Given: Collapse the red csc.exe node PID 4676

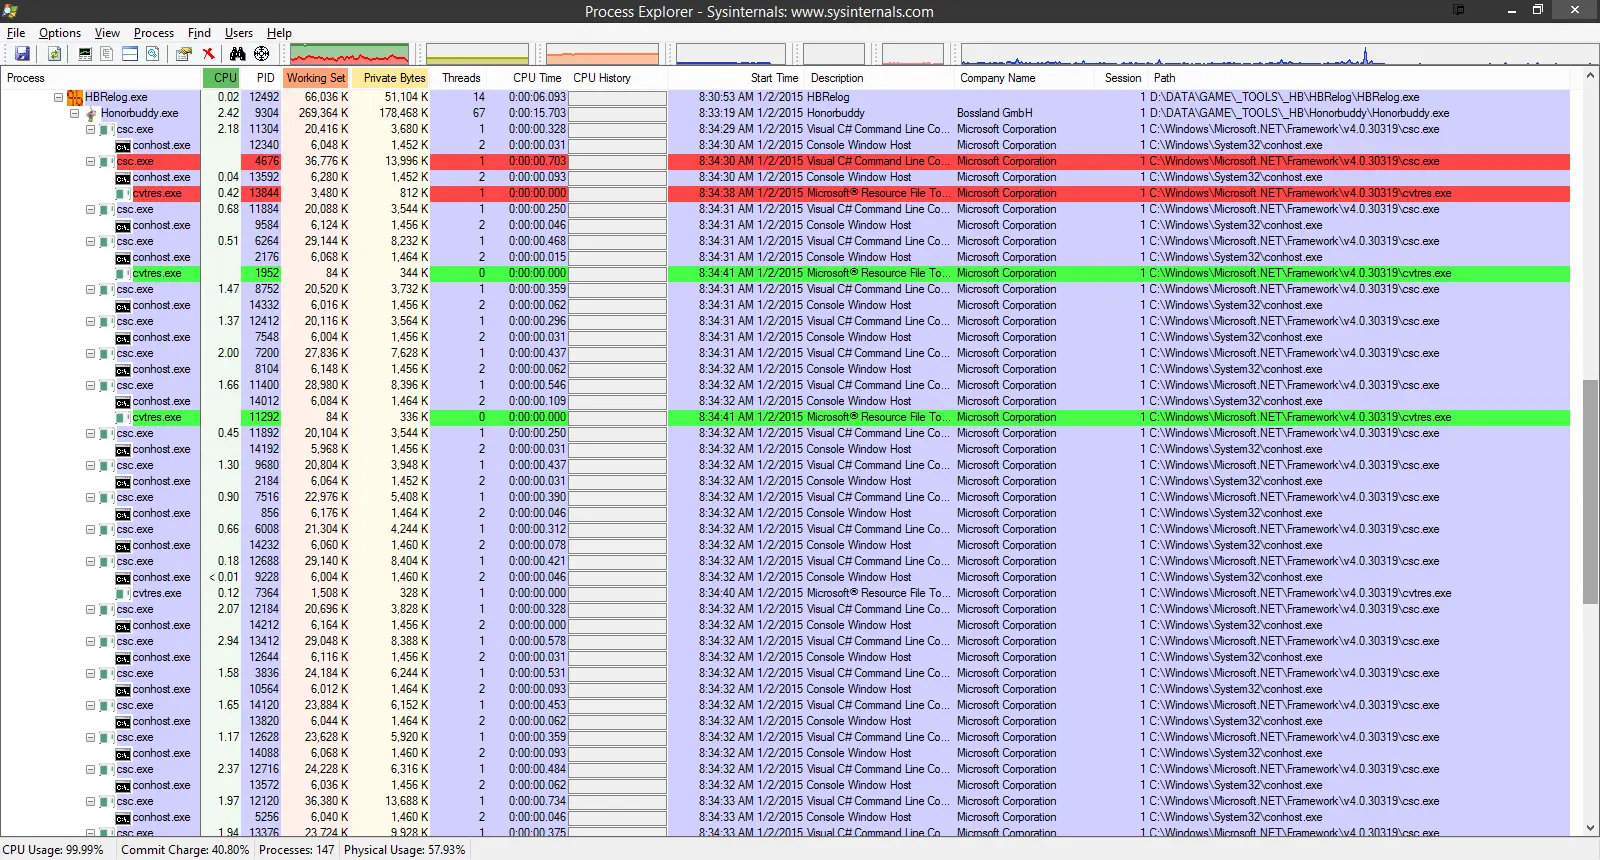Looking at the screenshot, I should [x=90, y=161].
